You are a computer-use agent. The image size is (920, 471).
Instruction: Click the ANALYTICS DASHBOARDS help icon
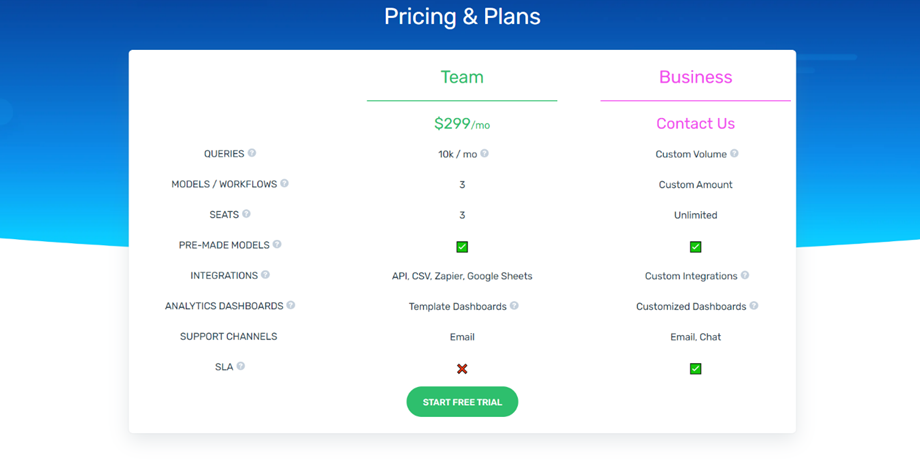pyautogui.click(x=291, y=306)
